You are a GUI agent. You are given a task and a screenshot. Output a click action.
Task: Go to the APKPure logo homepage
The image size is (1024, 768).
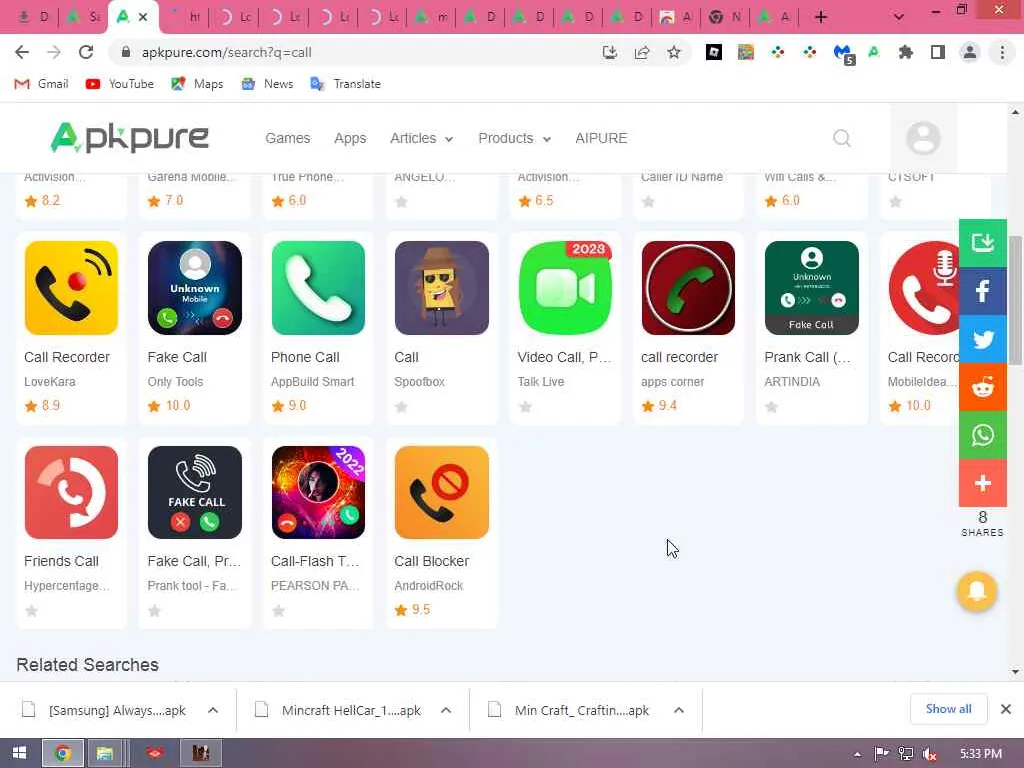(129, 137)
